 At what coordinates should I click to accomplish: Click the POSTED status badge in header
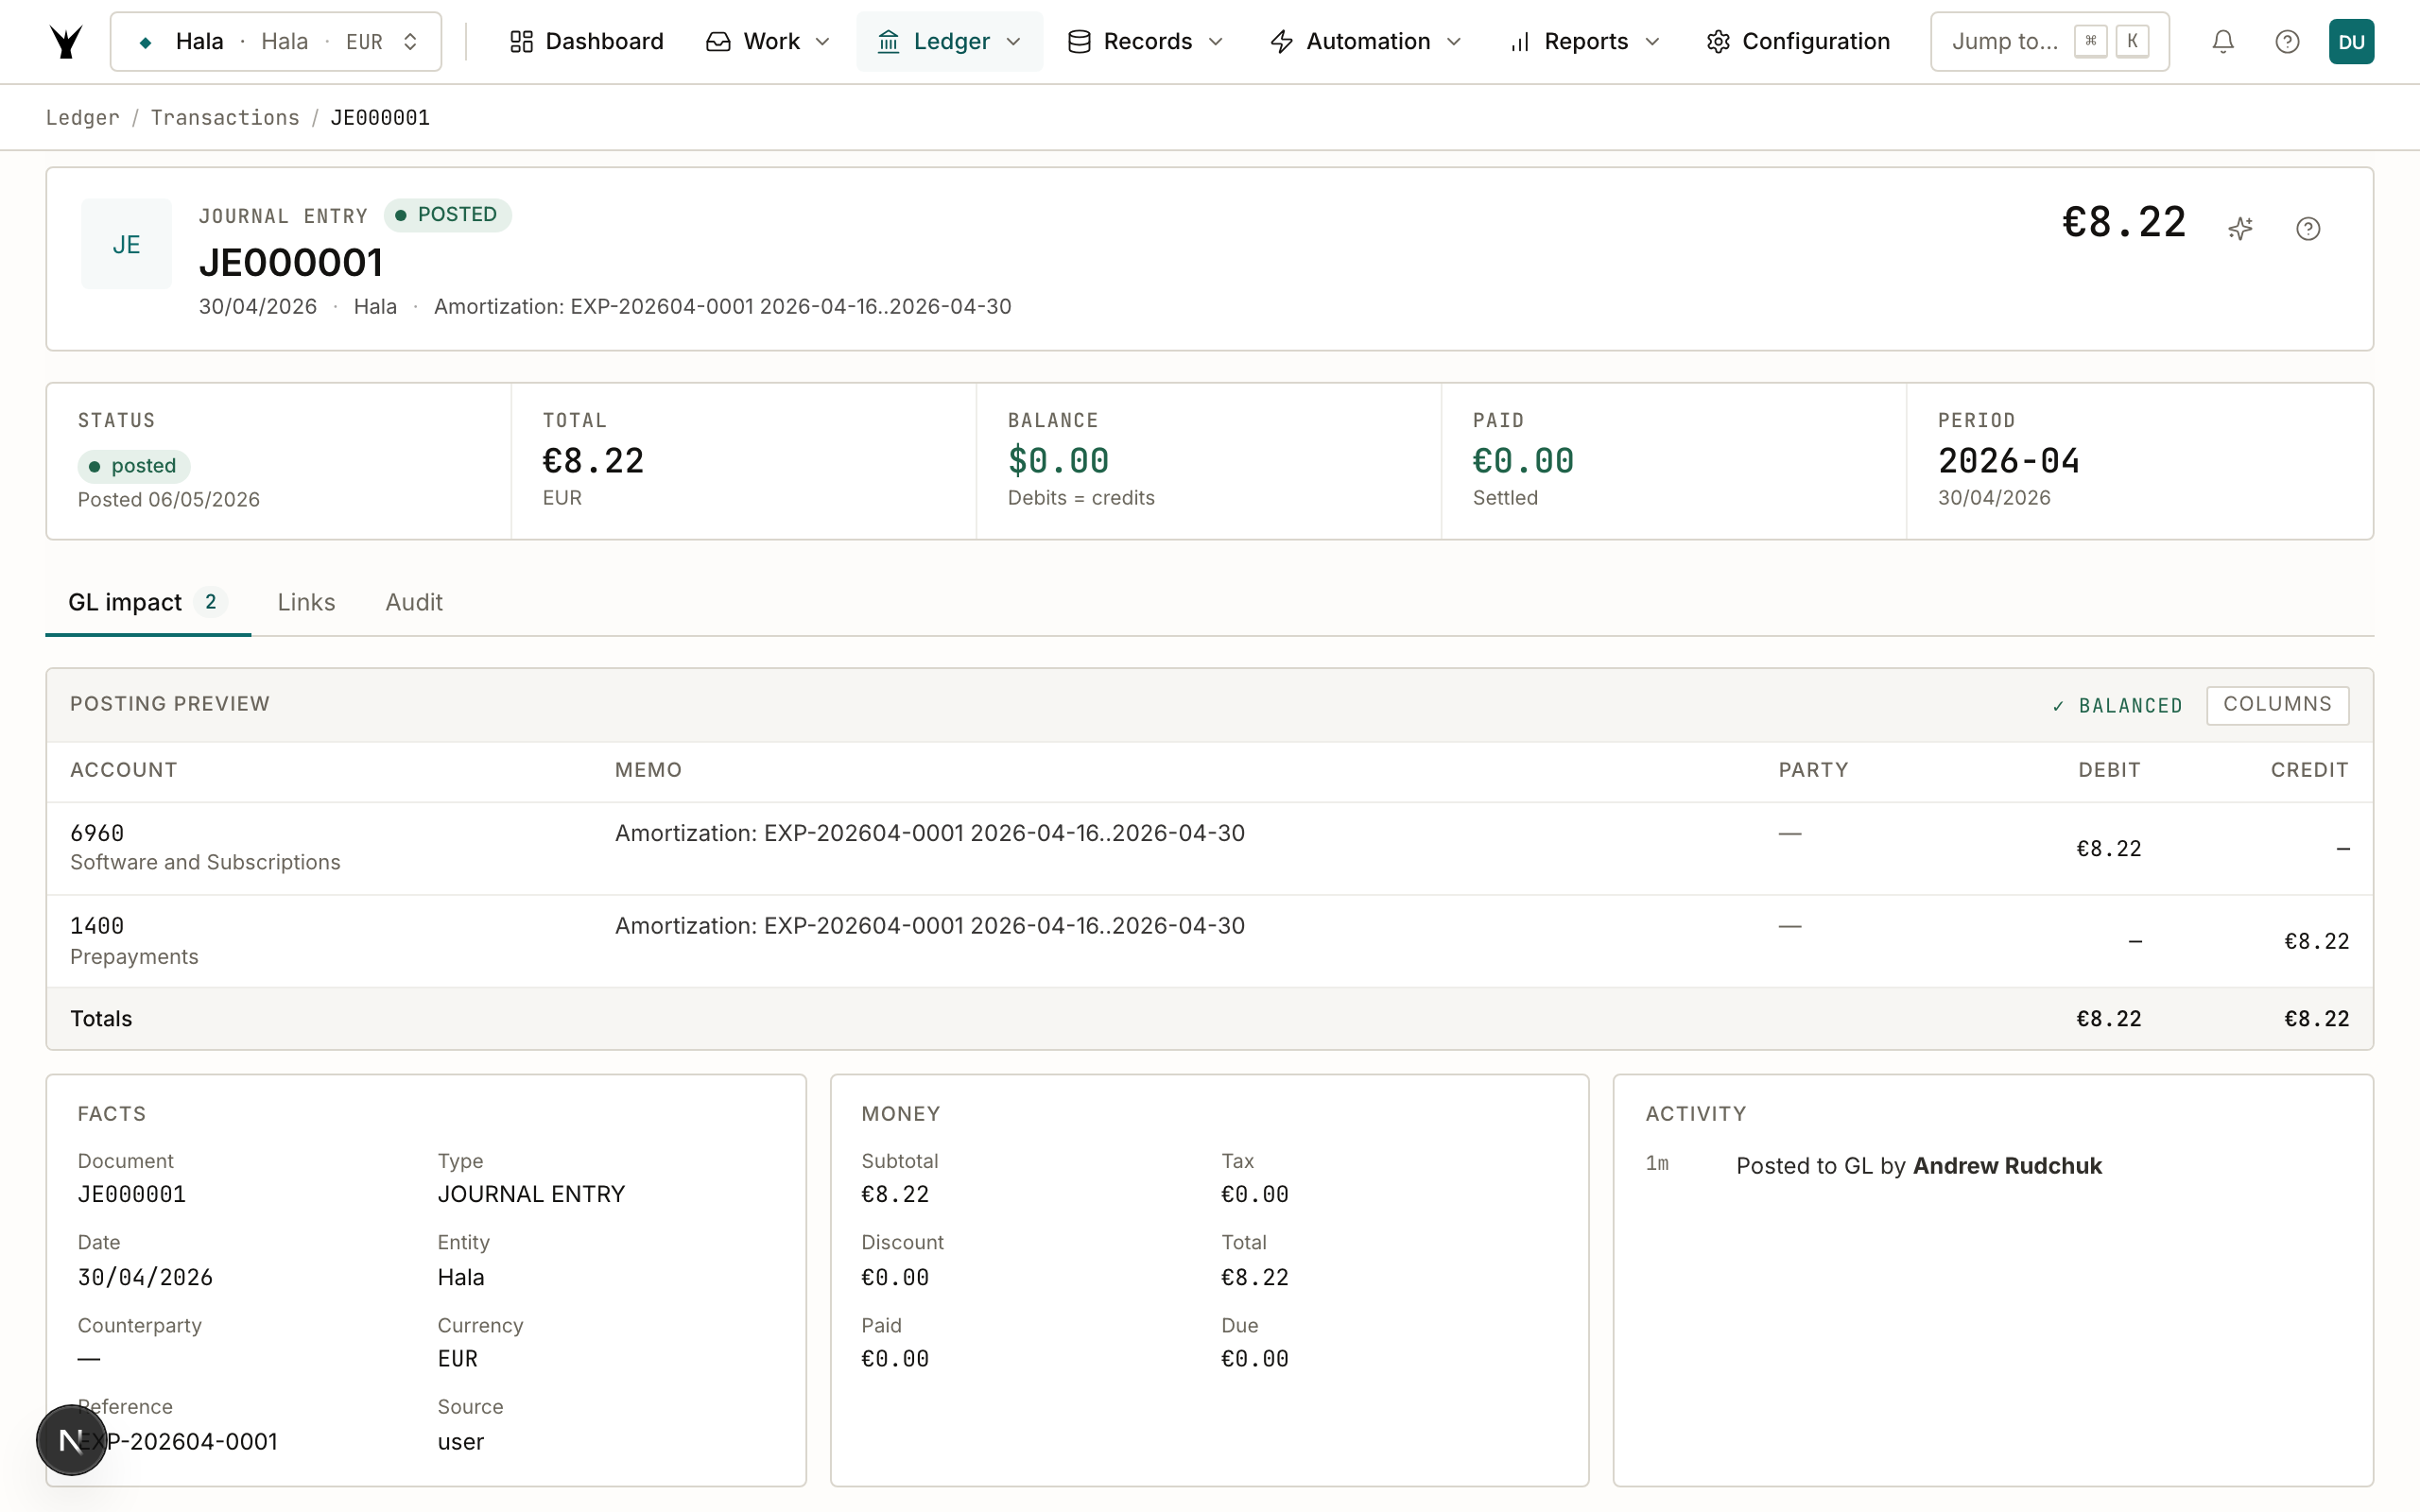click(447, 215)
